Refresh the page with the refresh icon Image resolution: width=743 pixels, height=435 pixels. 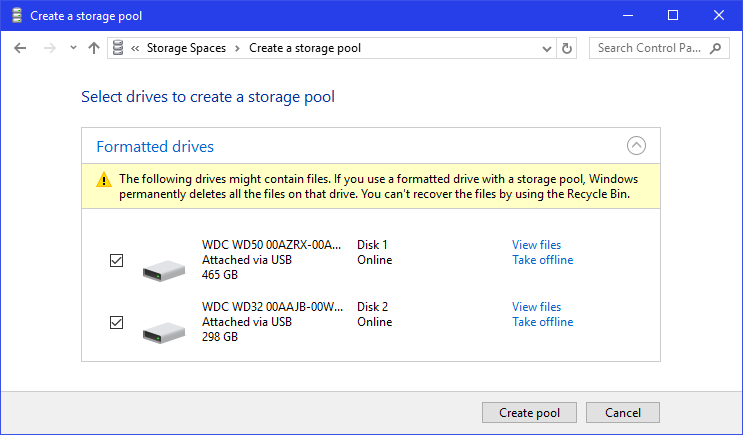566,48
